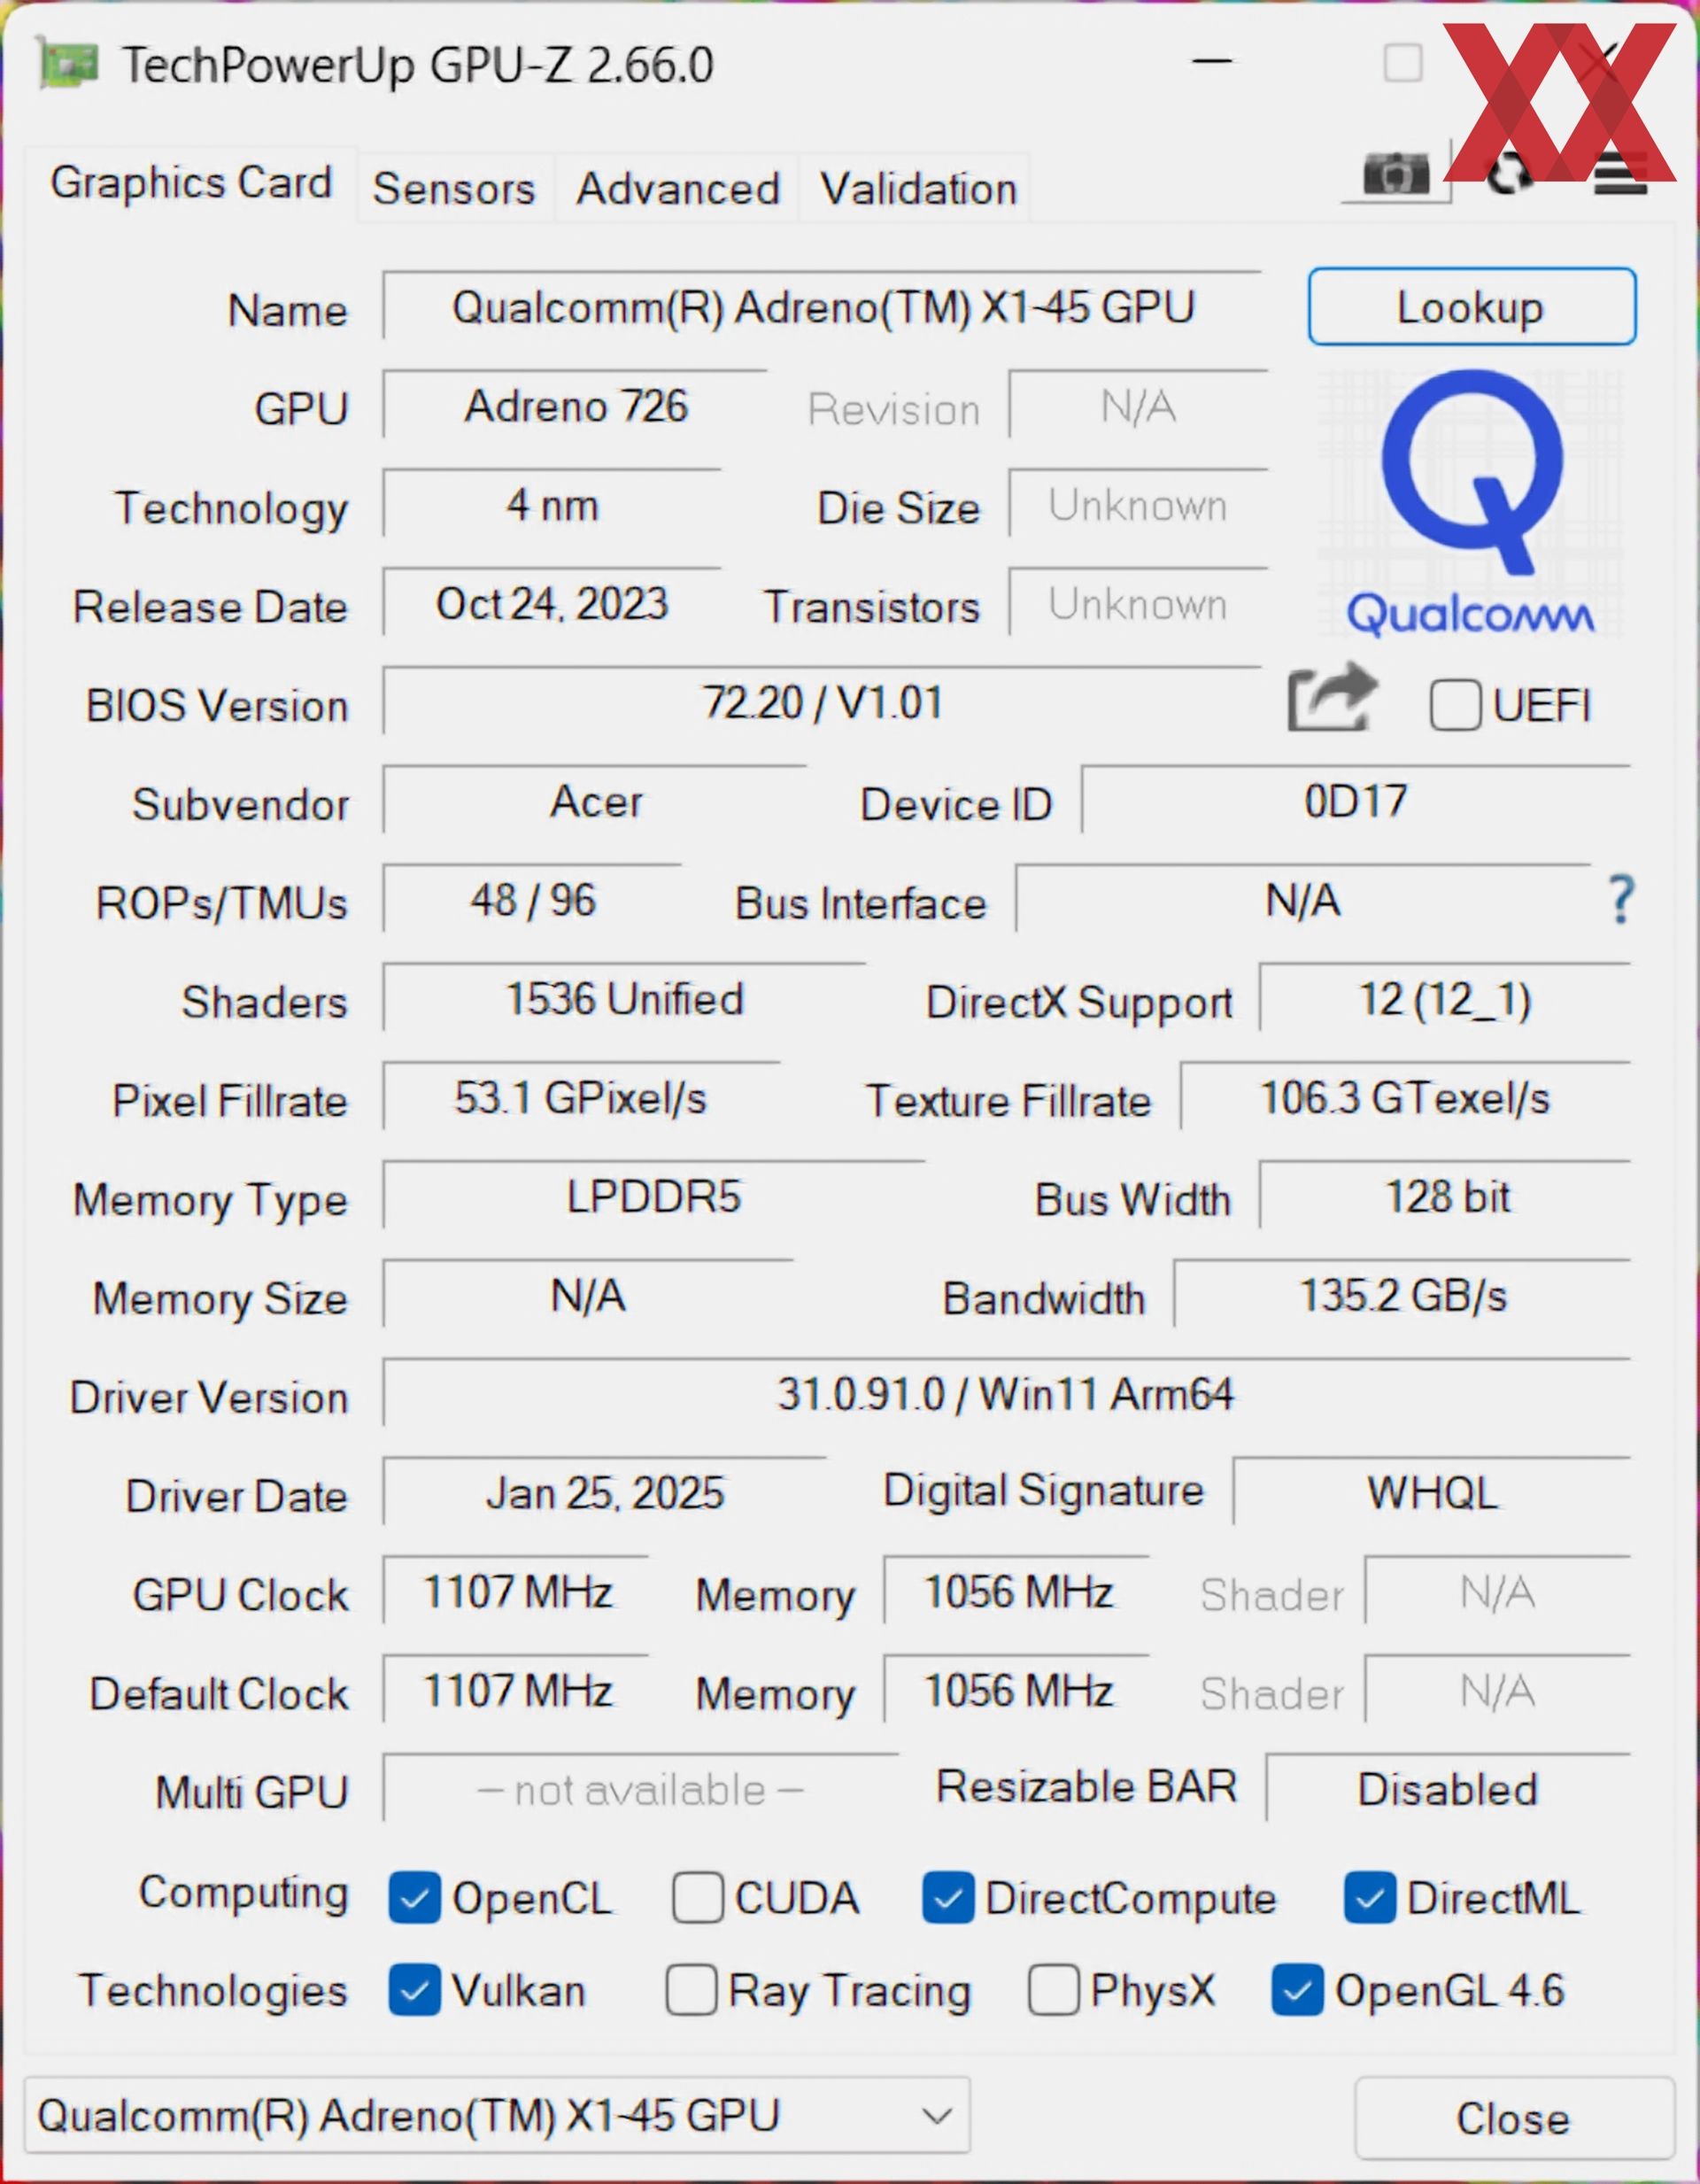Click the GPU field showing Adreno 726

pyautogui.click(x=575, y=405)
